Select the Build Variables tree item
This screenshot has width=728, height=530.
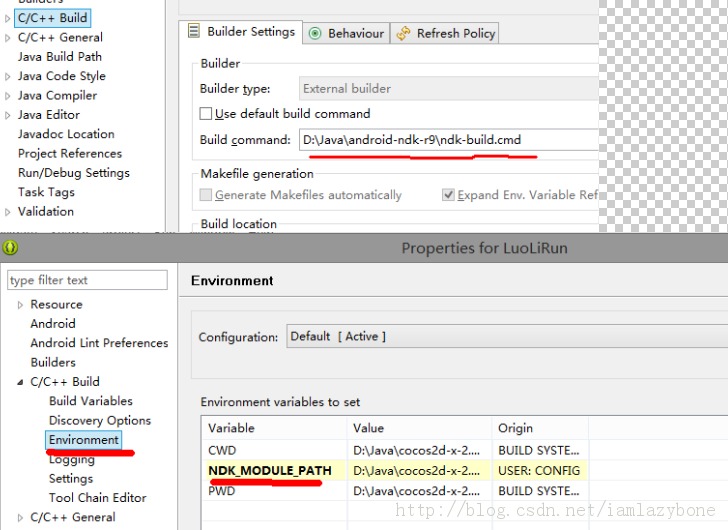point(90,401)
